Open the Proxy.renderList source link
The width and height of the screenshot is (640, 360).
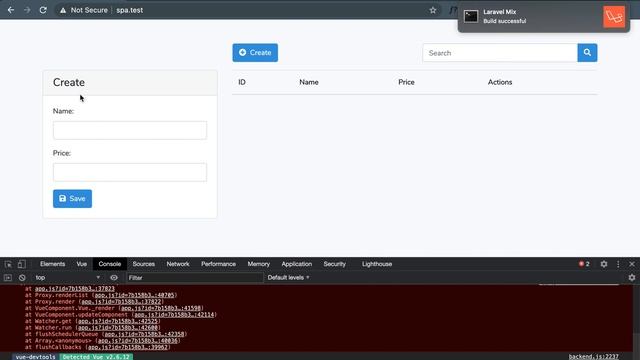tap(134, 295)
